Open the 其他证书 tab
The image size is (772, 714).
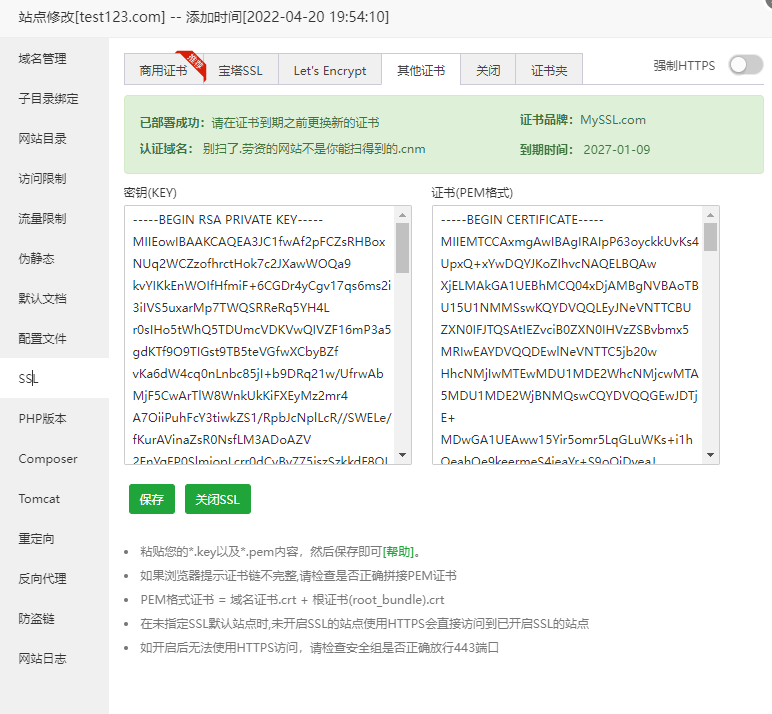[x=421, y=71]
